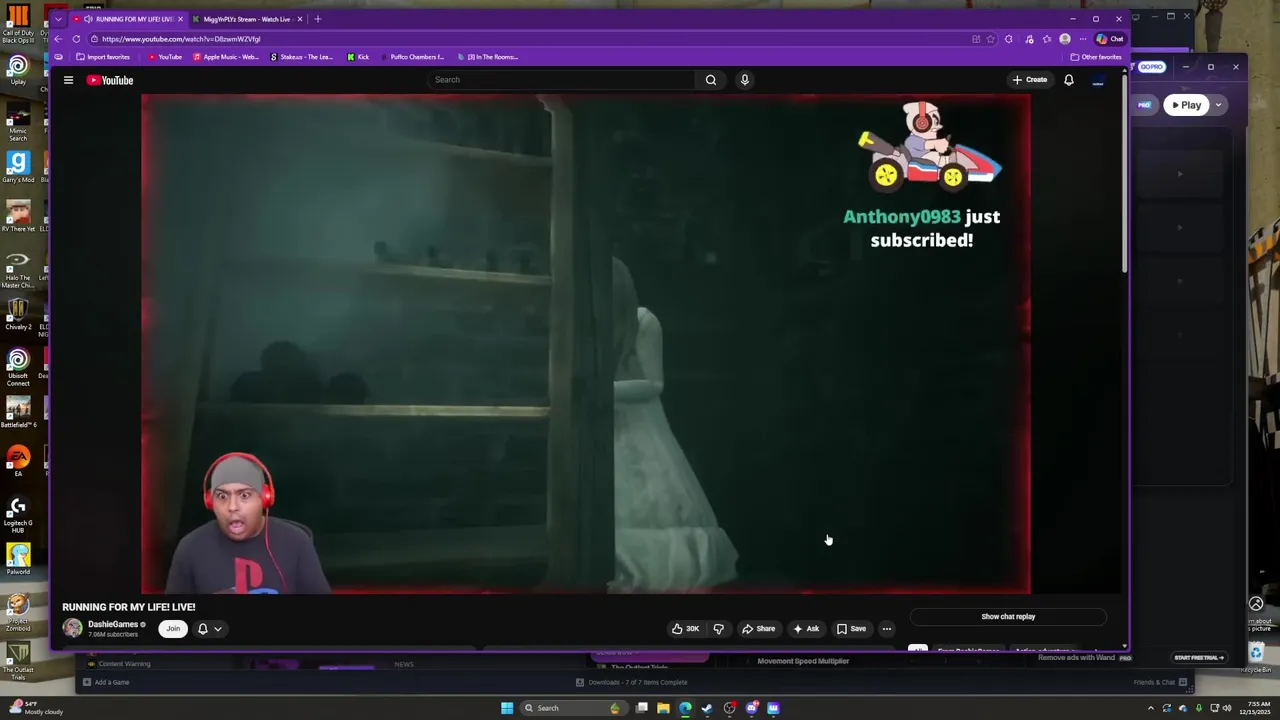Viewport: 1280px width, 720px height.
Task: Save video to playlist
Action: (852, 629)
